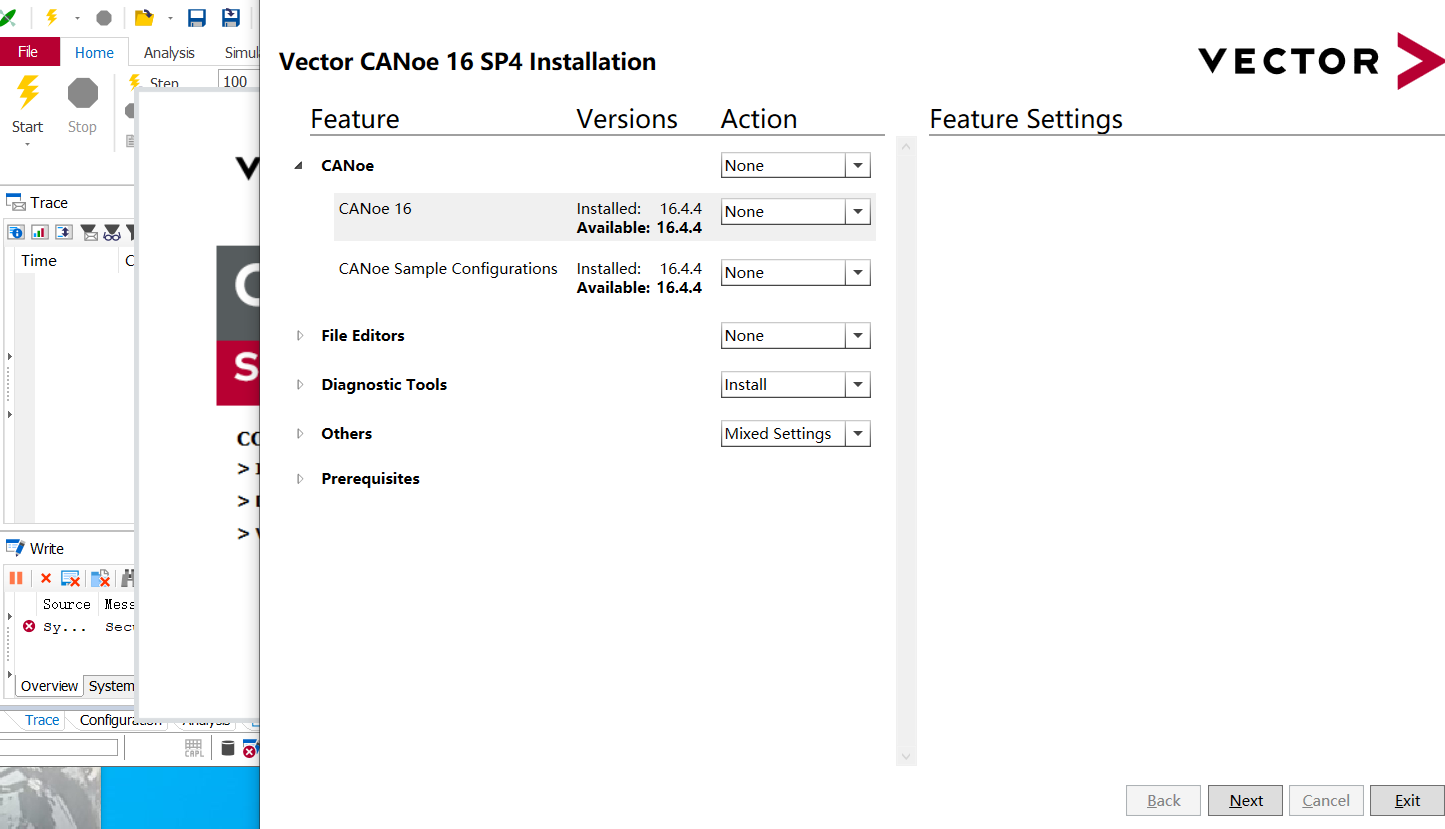Viewport: 1445px width, 829px height.
Task: Click the red X delete icon in Write toolbar
Action: pyautogui.click(x=46, y=578)
